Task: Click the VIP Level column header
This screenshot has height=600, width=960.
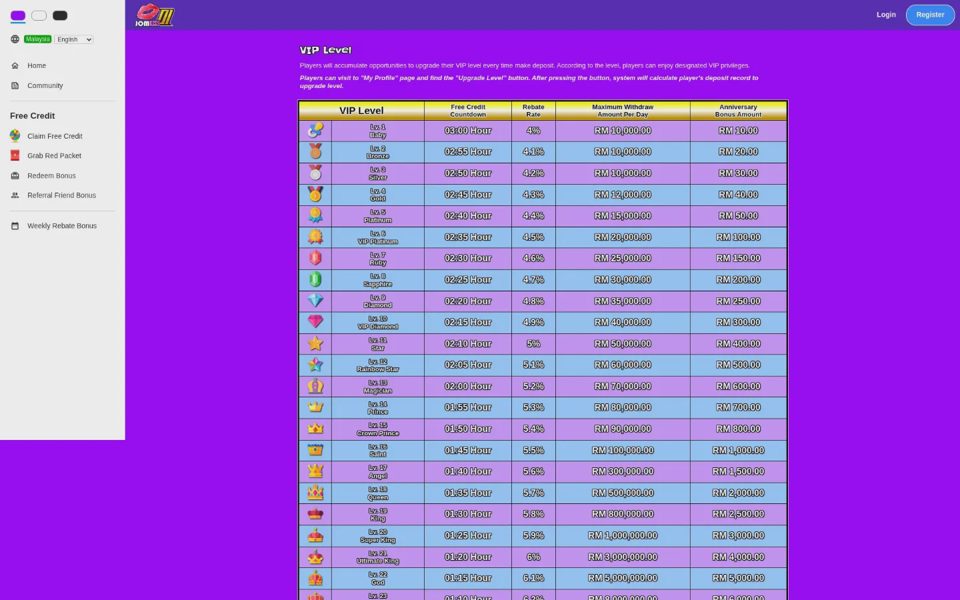Action: click(361, 110)
